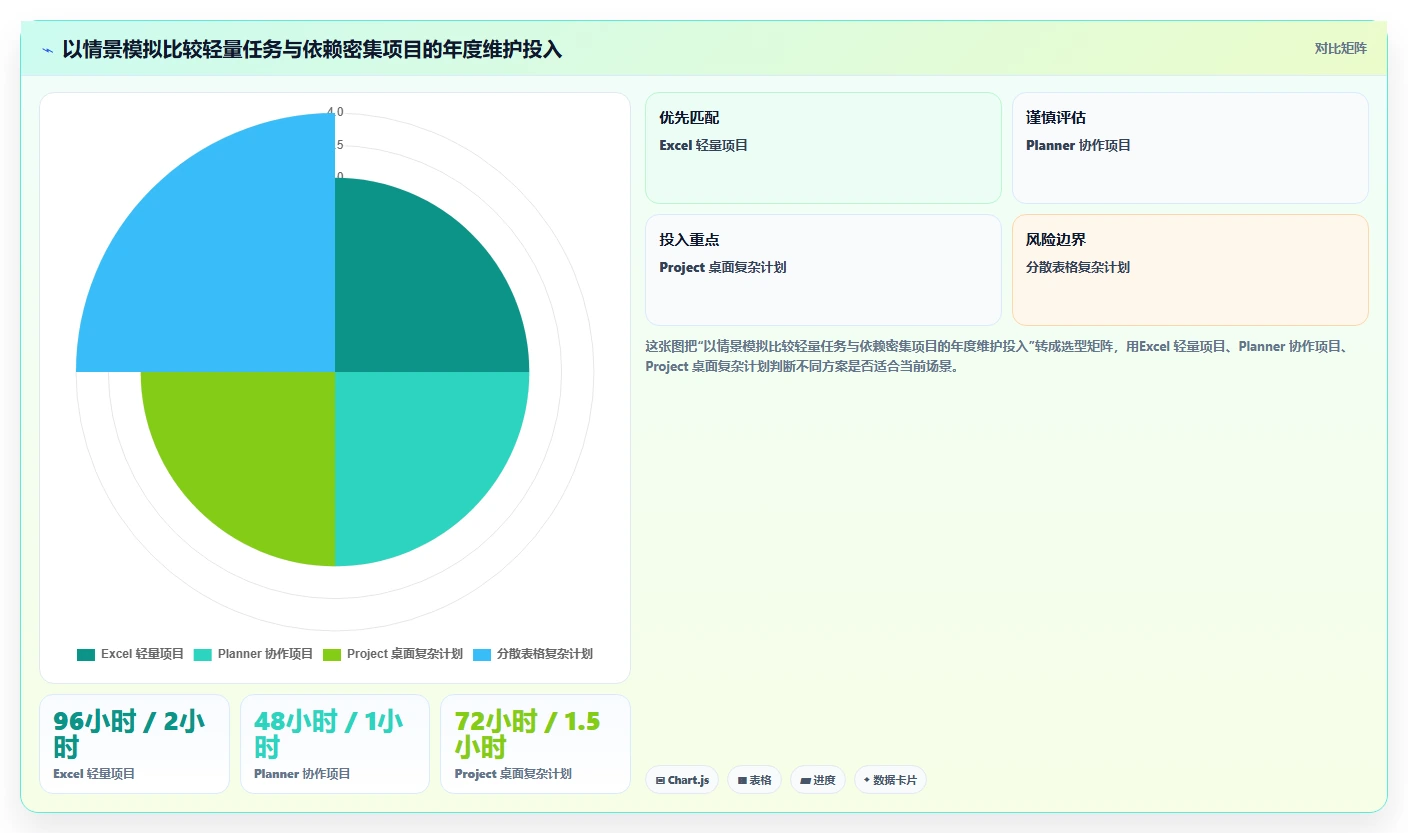
Task: Click the Excel 轻量项目 legend label
Action: (x=142, y=654)
